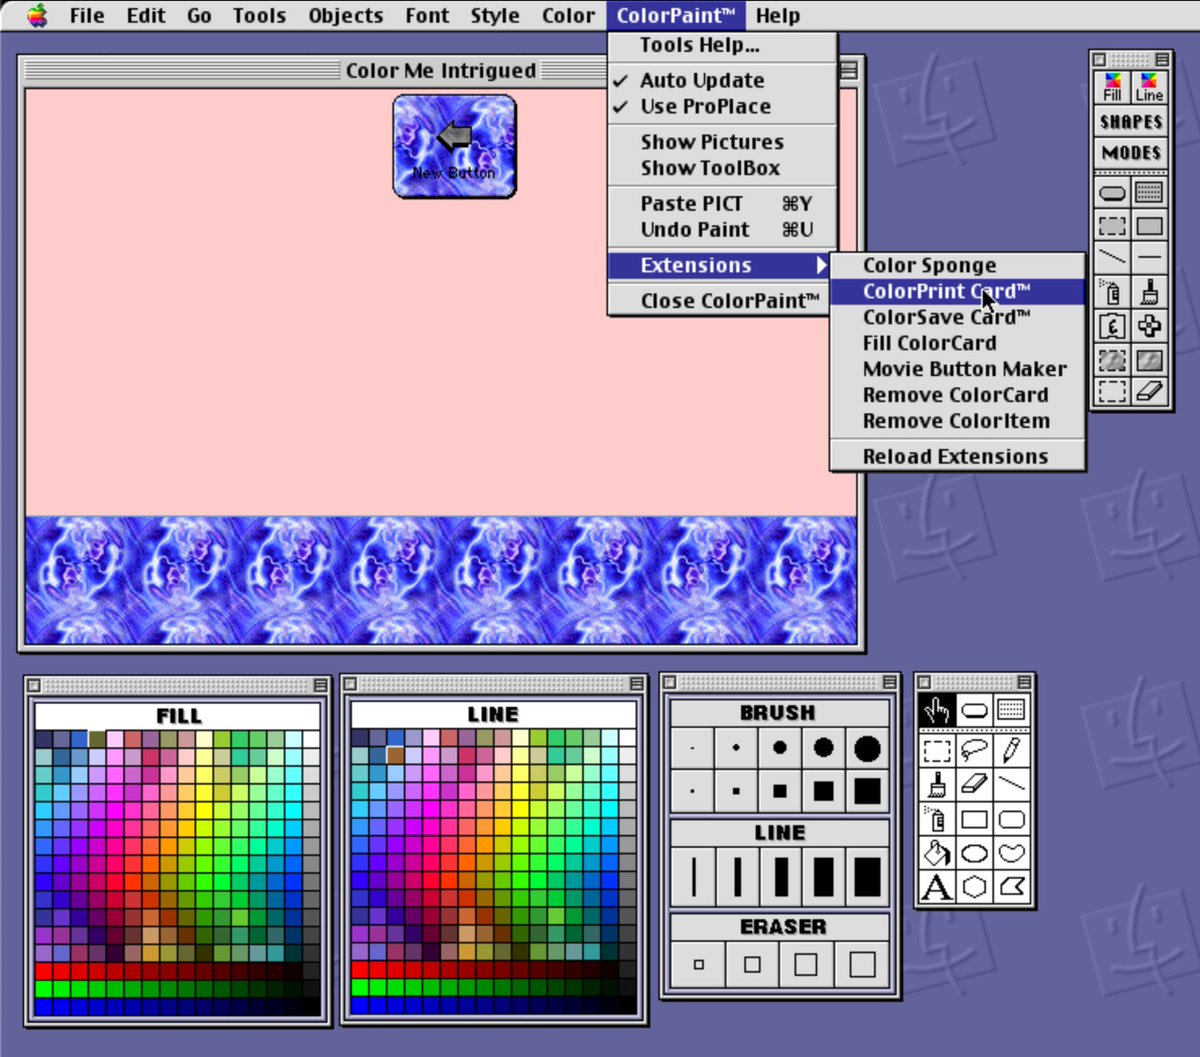Select the regular polygon hexagon tool
The image size is (1200, 1057).
click(974, 887)
